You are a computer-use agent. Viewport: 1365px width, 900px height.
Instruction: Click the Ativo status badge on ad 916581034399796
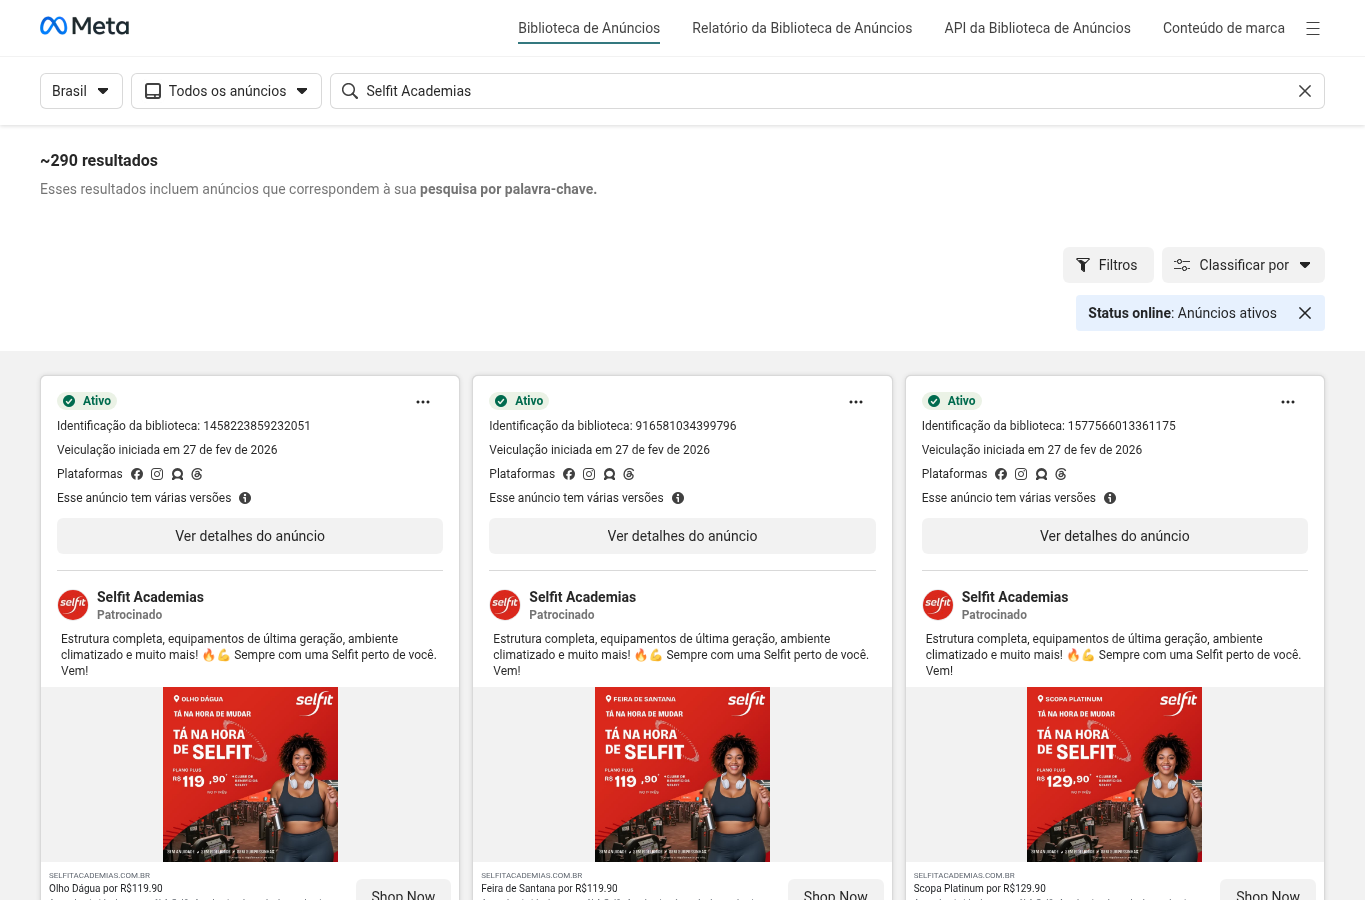pyautogui.click(x=520, y=401)
